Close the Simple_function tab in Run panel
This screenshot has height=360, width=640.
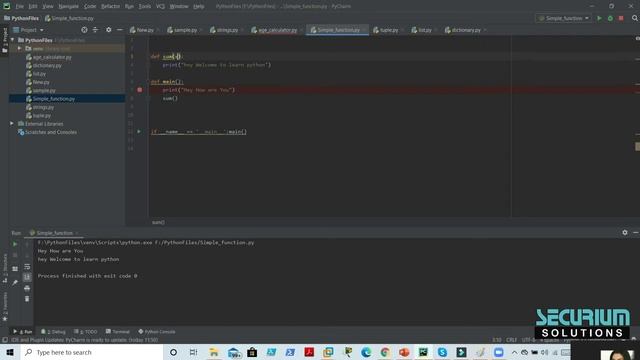pyautogui.click(x=77, y=233)
